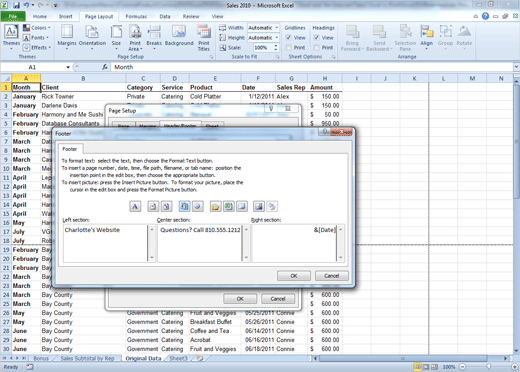
Task: Open the Orientation options
Action: [92, 37]
